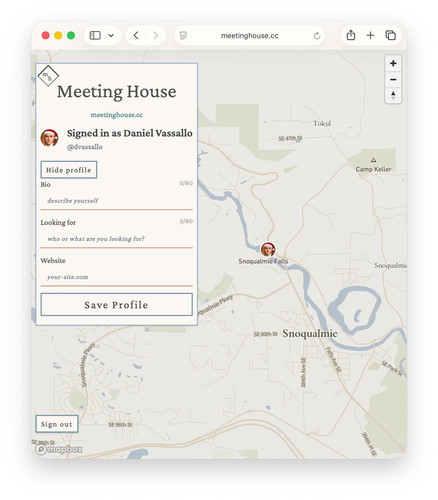Go back with the back arrow
The image size is (438, 500).
click(136, 35)
